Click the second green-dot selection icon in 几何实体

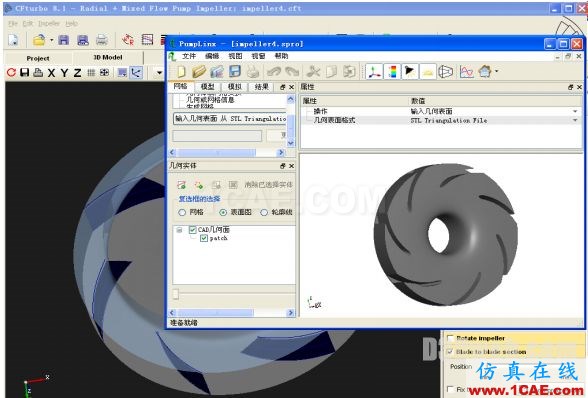click(x=198, y=185)
